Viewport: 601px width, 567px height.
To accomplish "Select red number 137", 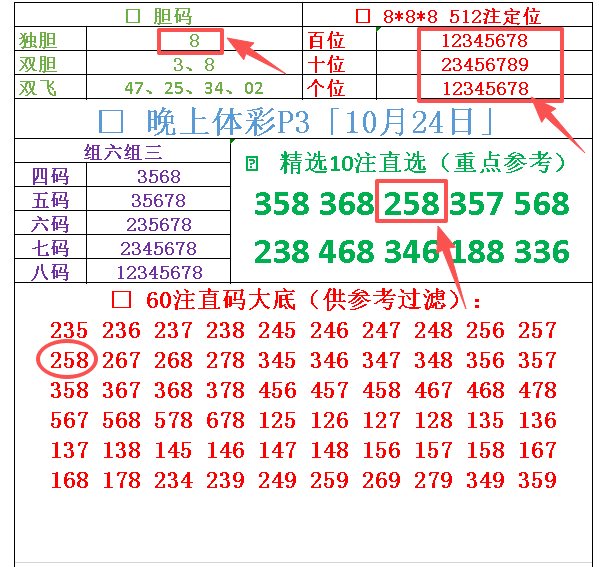I will tap(69, 450).
